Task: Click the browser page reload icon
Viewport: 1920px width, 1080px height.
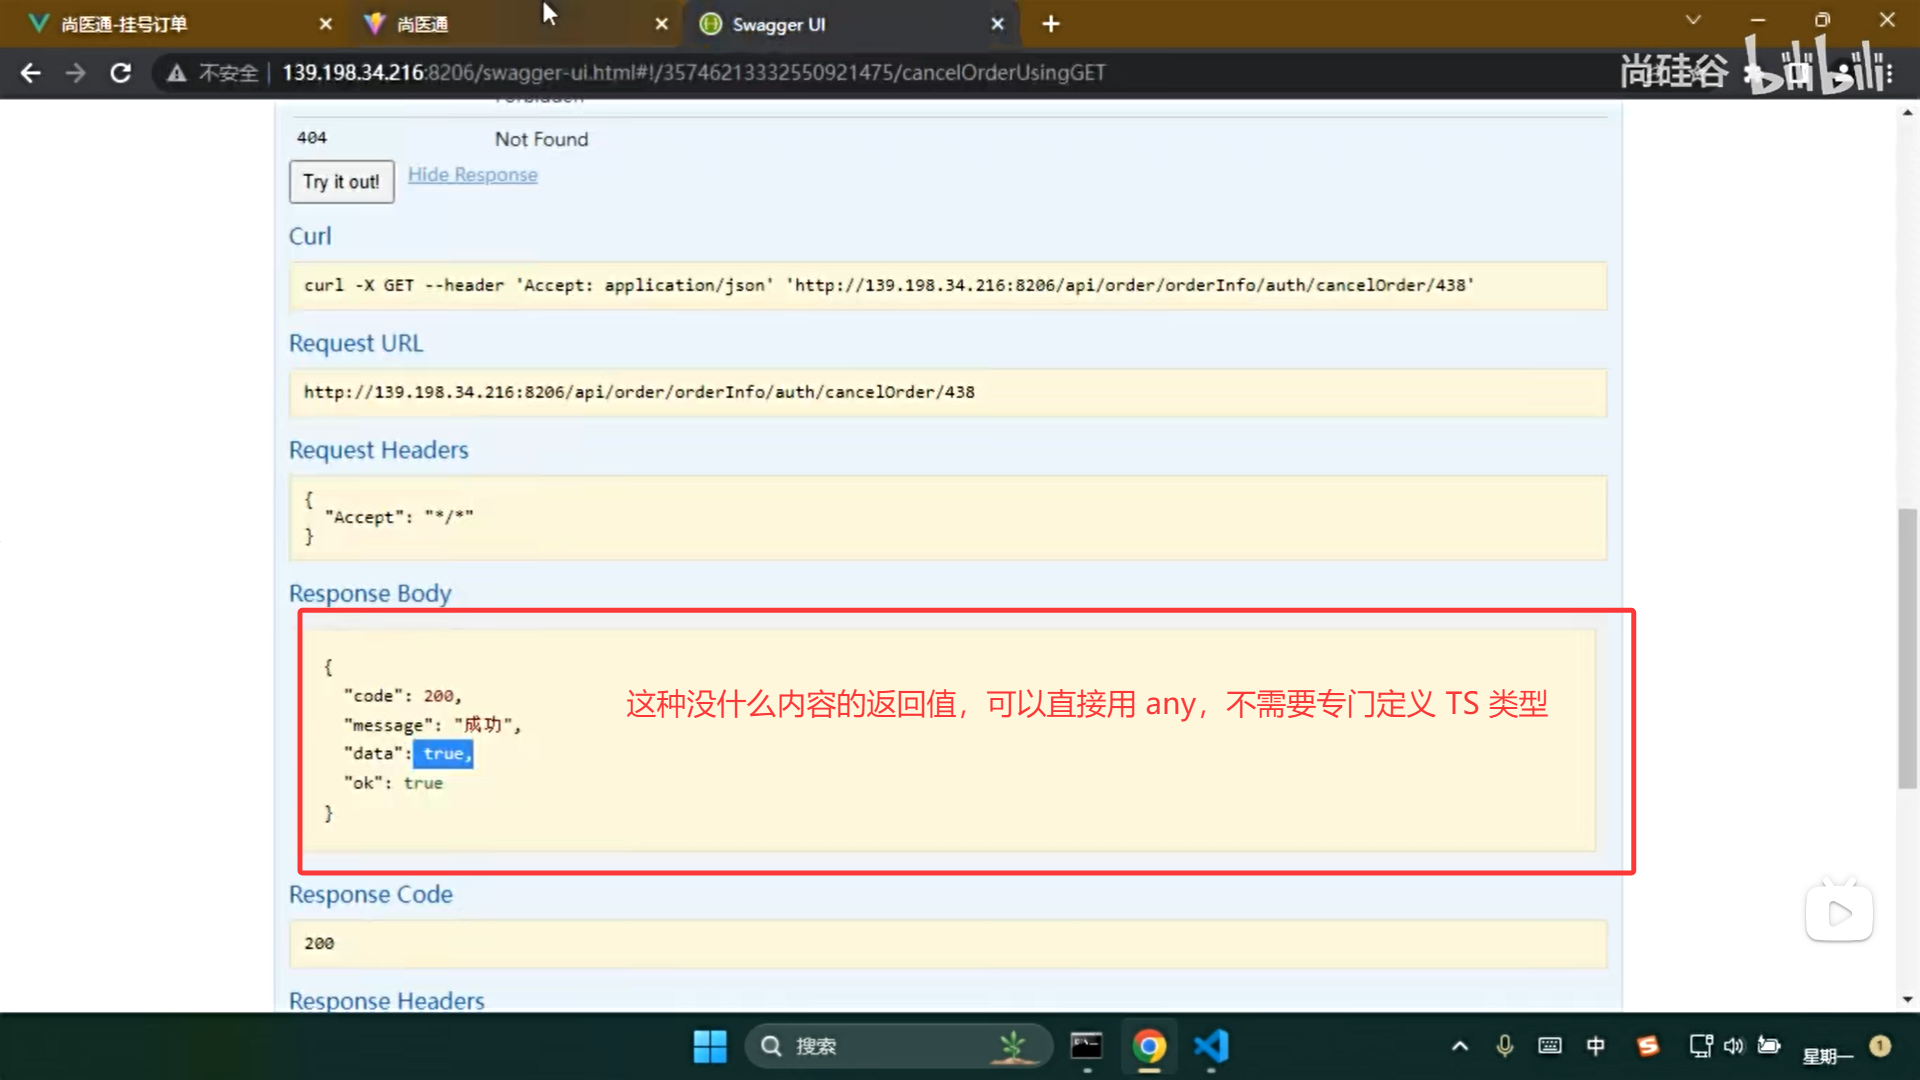Action: pos(120,72)
